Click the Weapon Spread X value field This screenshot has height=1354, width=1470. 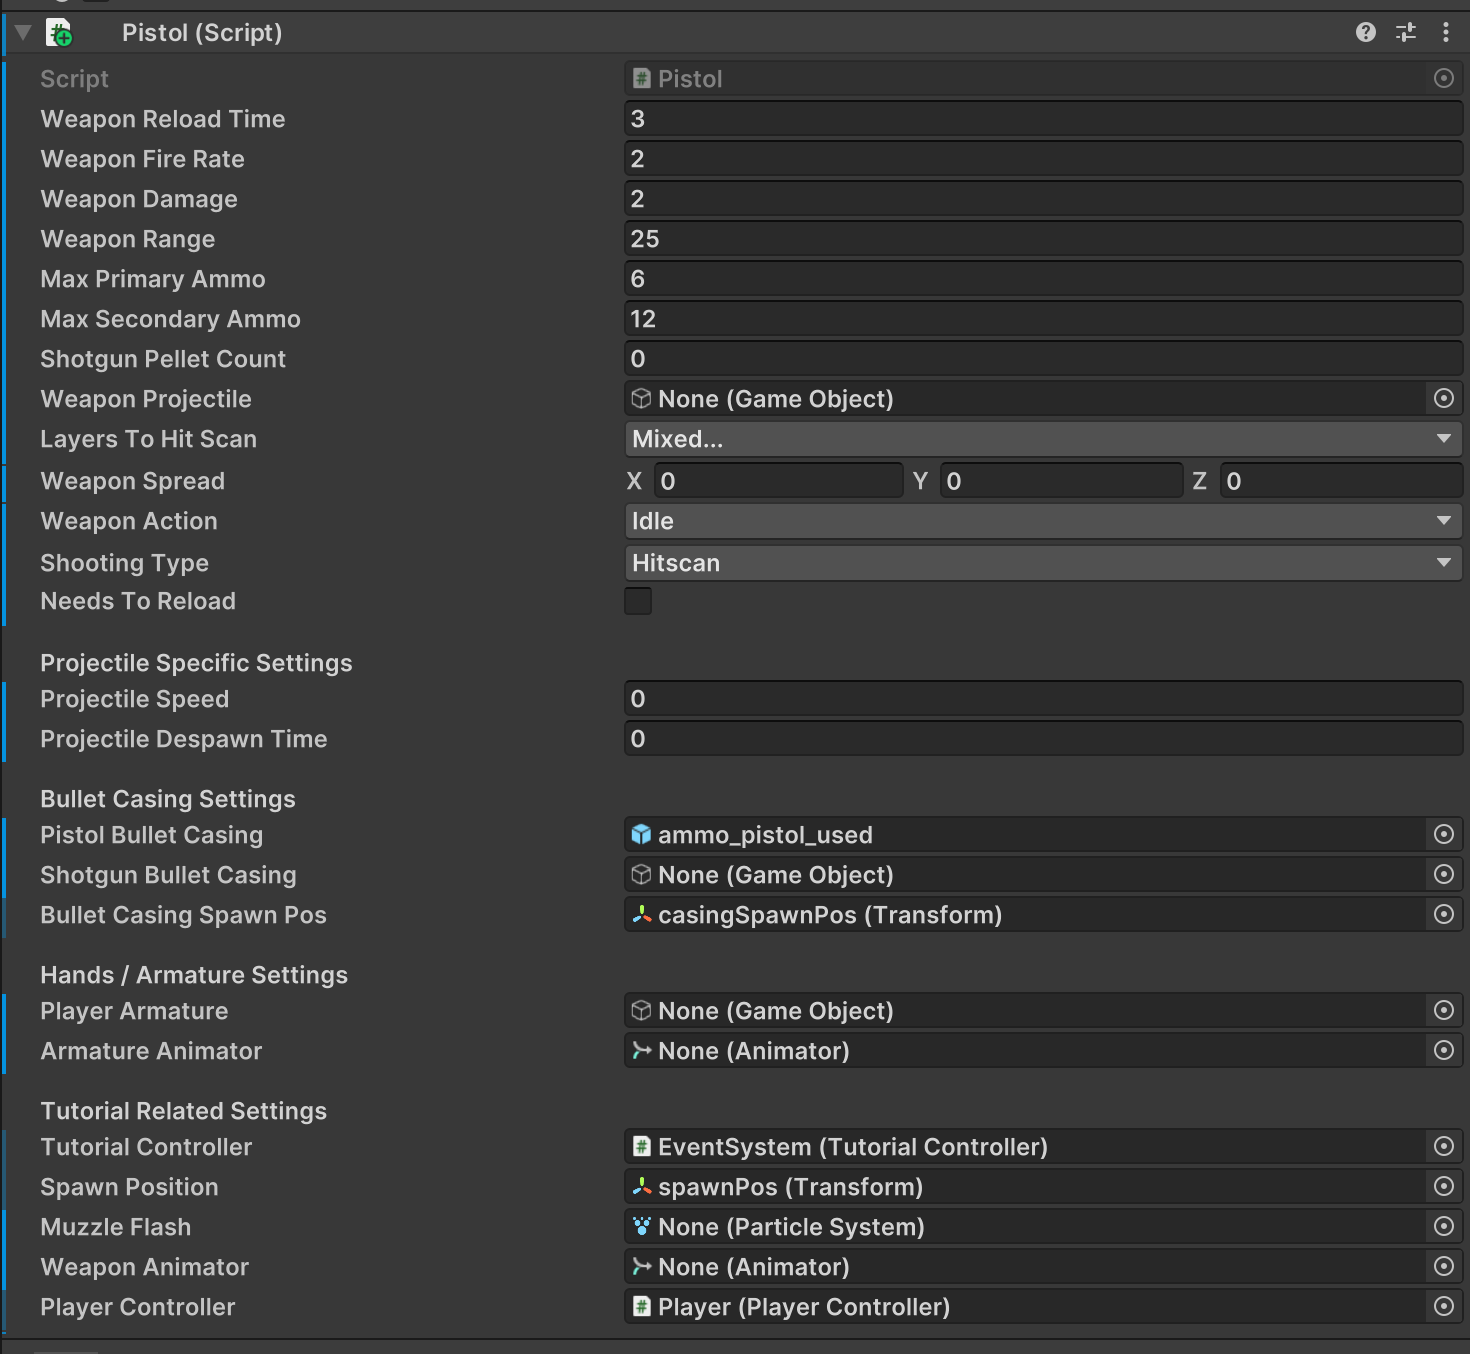coord(778,480)
